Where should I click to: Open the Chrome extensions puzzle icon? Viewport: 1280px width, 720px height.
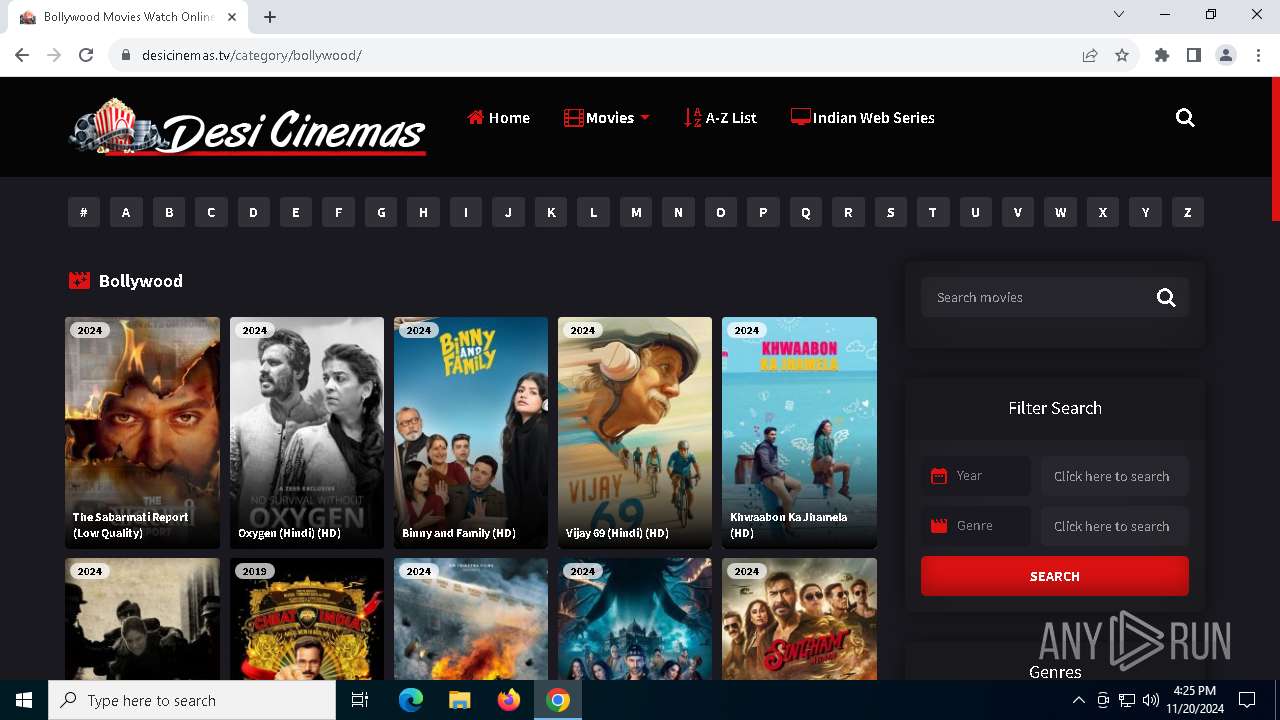[1161, 55]
